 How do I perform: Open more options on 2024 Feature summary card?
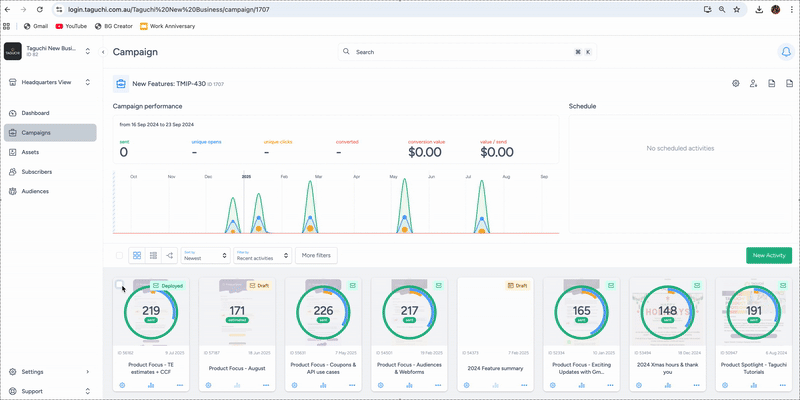(x=524, y=384)
